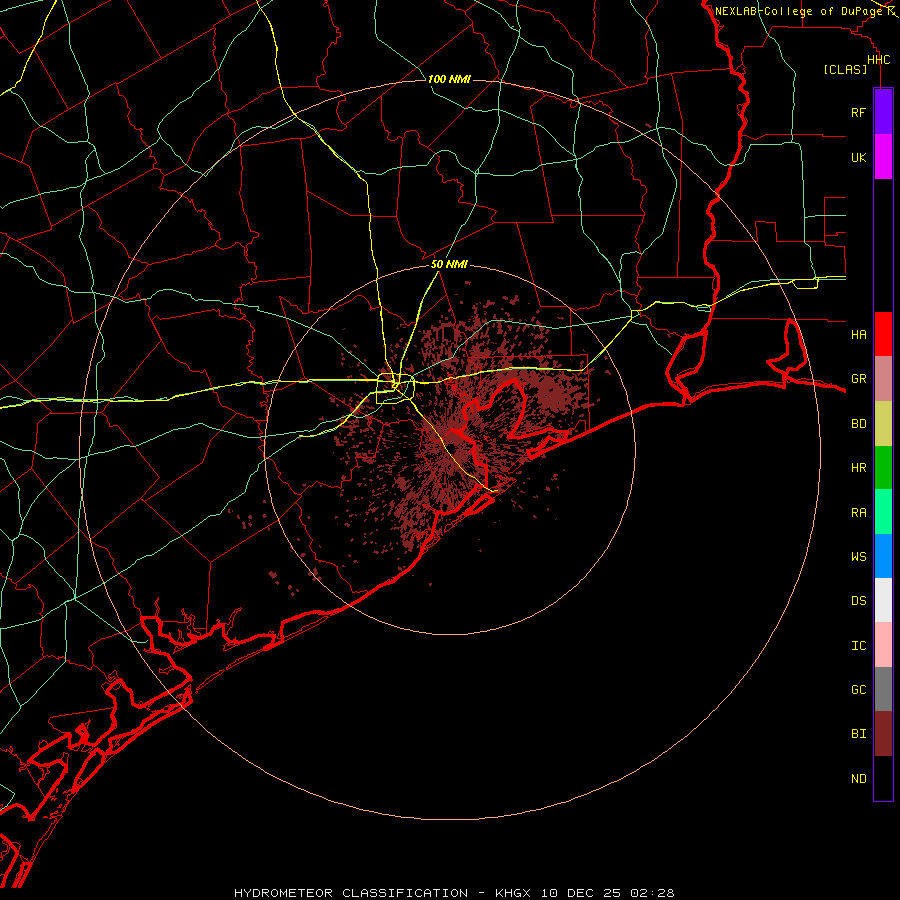Click the WS legend label

858,556
